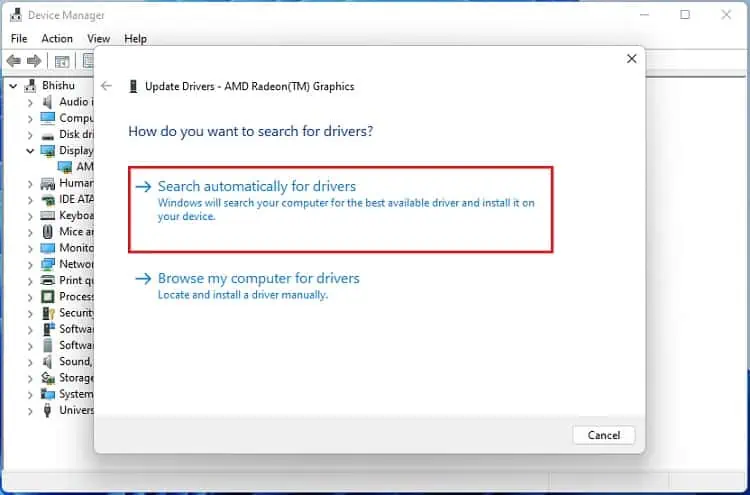Open the File menu

click(19, 39)
